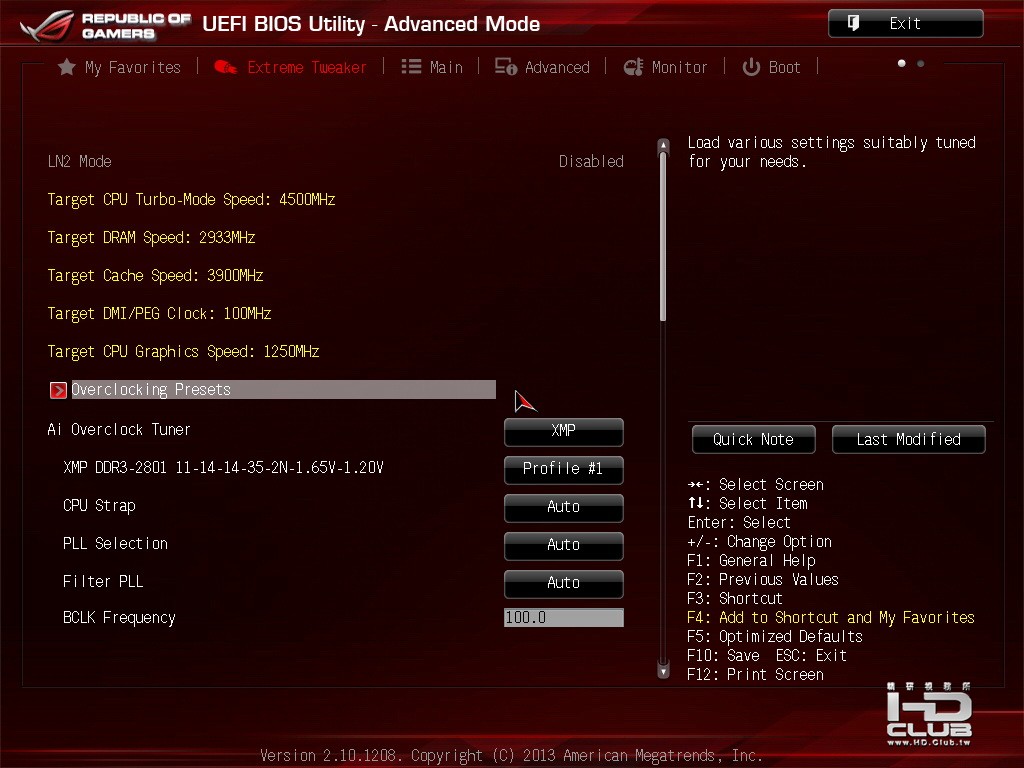Click the F1: General Help hint
This screenshot has width=1024, height=768.
[x=752, y=560]
